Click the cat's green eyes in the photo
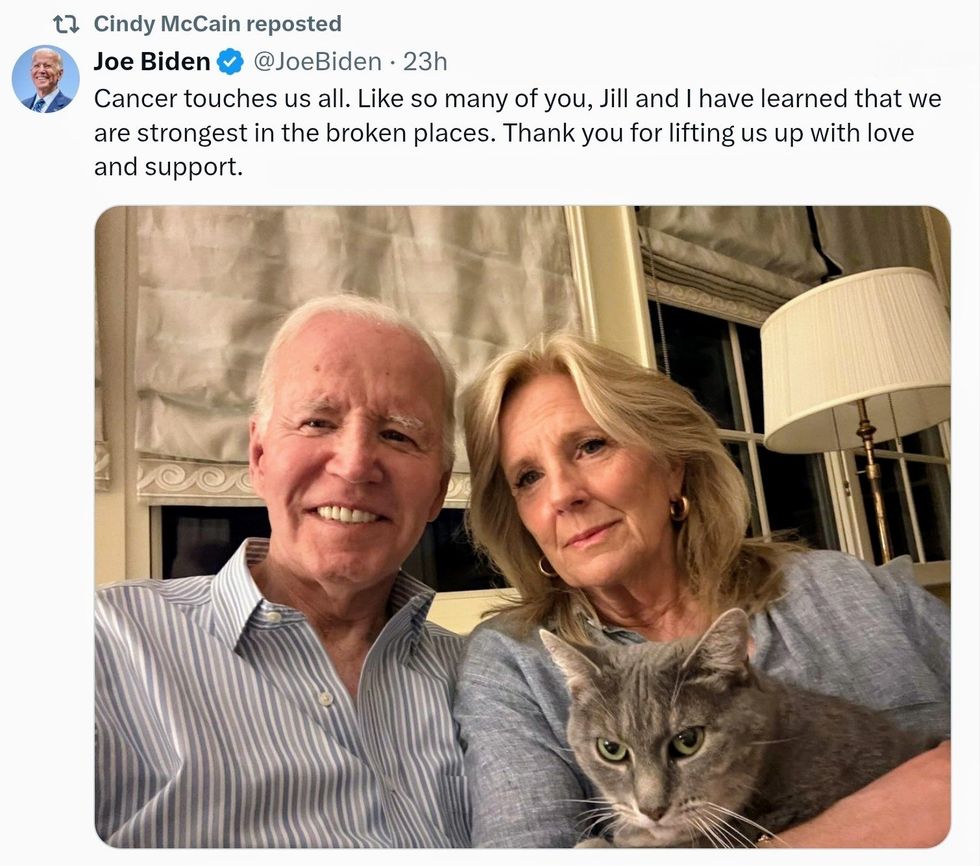The width and height of the screenshot is (980, 866). point(650,743)
